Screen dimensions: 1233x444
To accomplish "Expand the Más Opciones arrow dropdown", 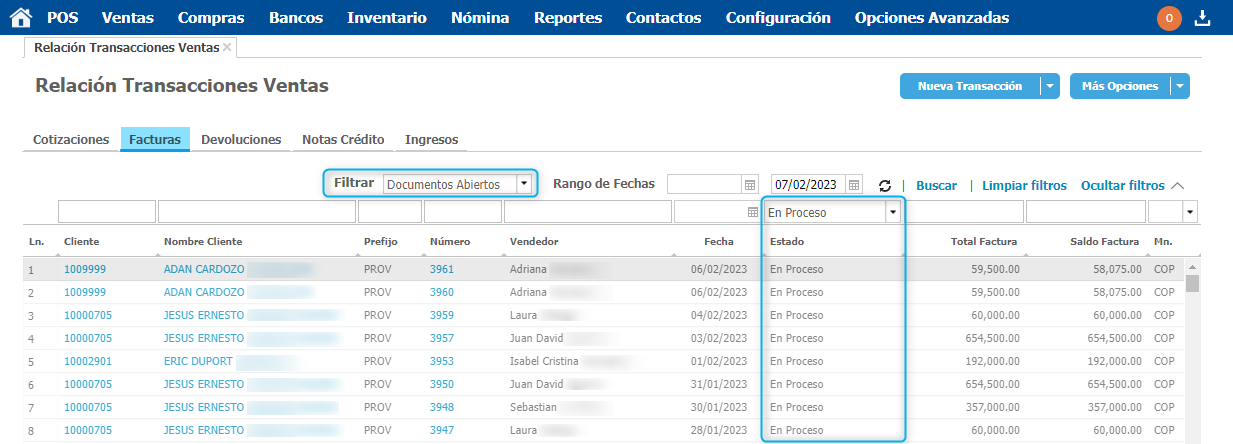I will [1180, 87].
